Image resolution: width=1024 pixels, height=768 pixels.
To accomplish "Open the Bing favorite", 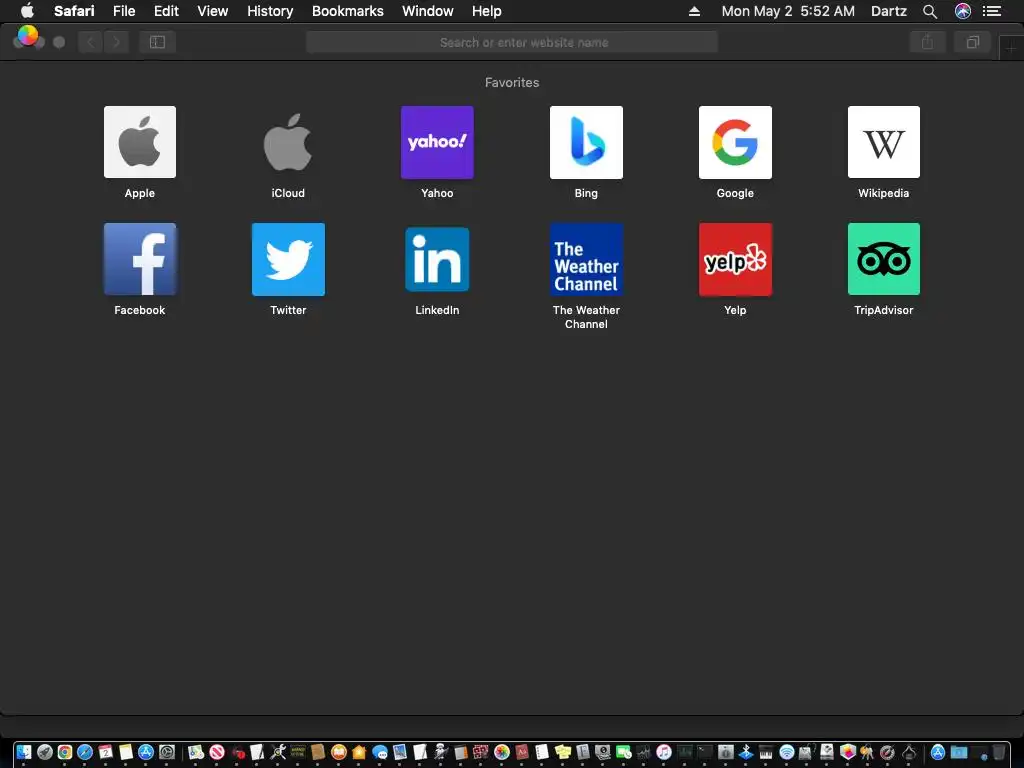I will pyautogui.click(x=586, y=142).
